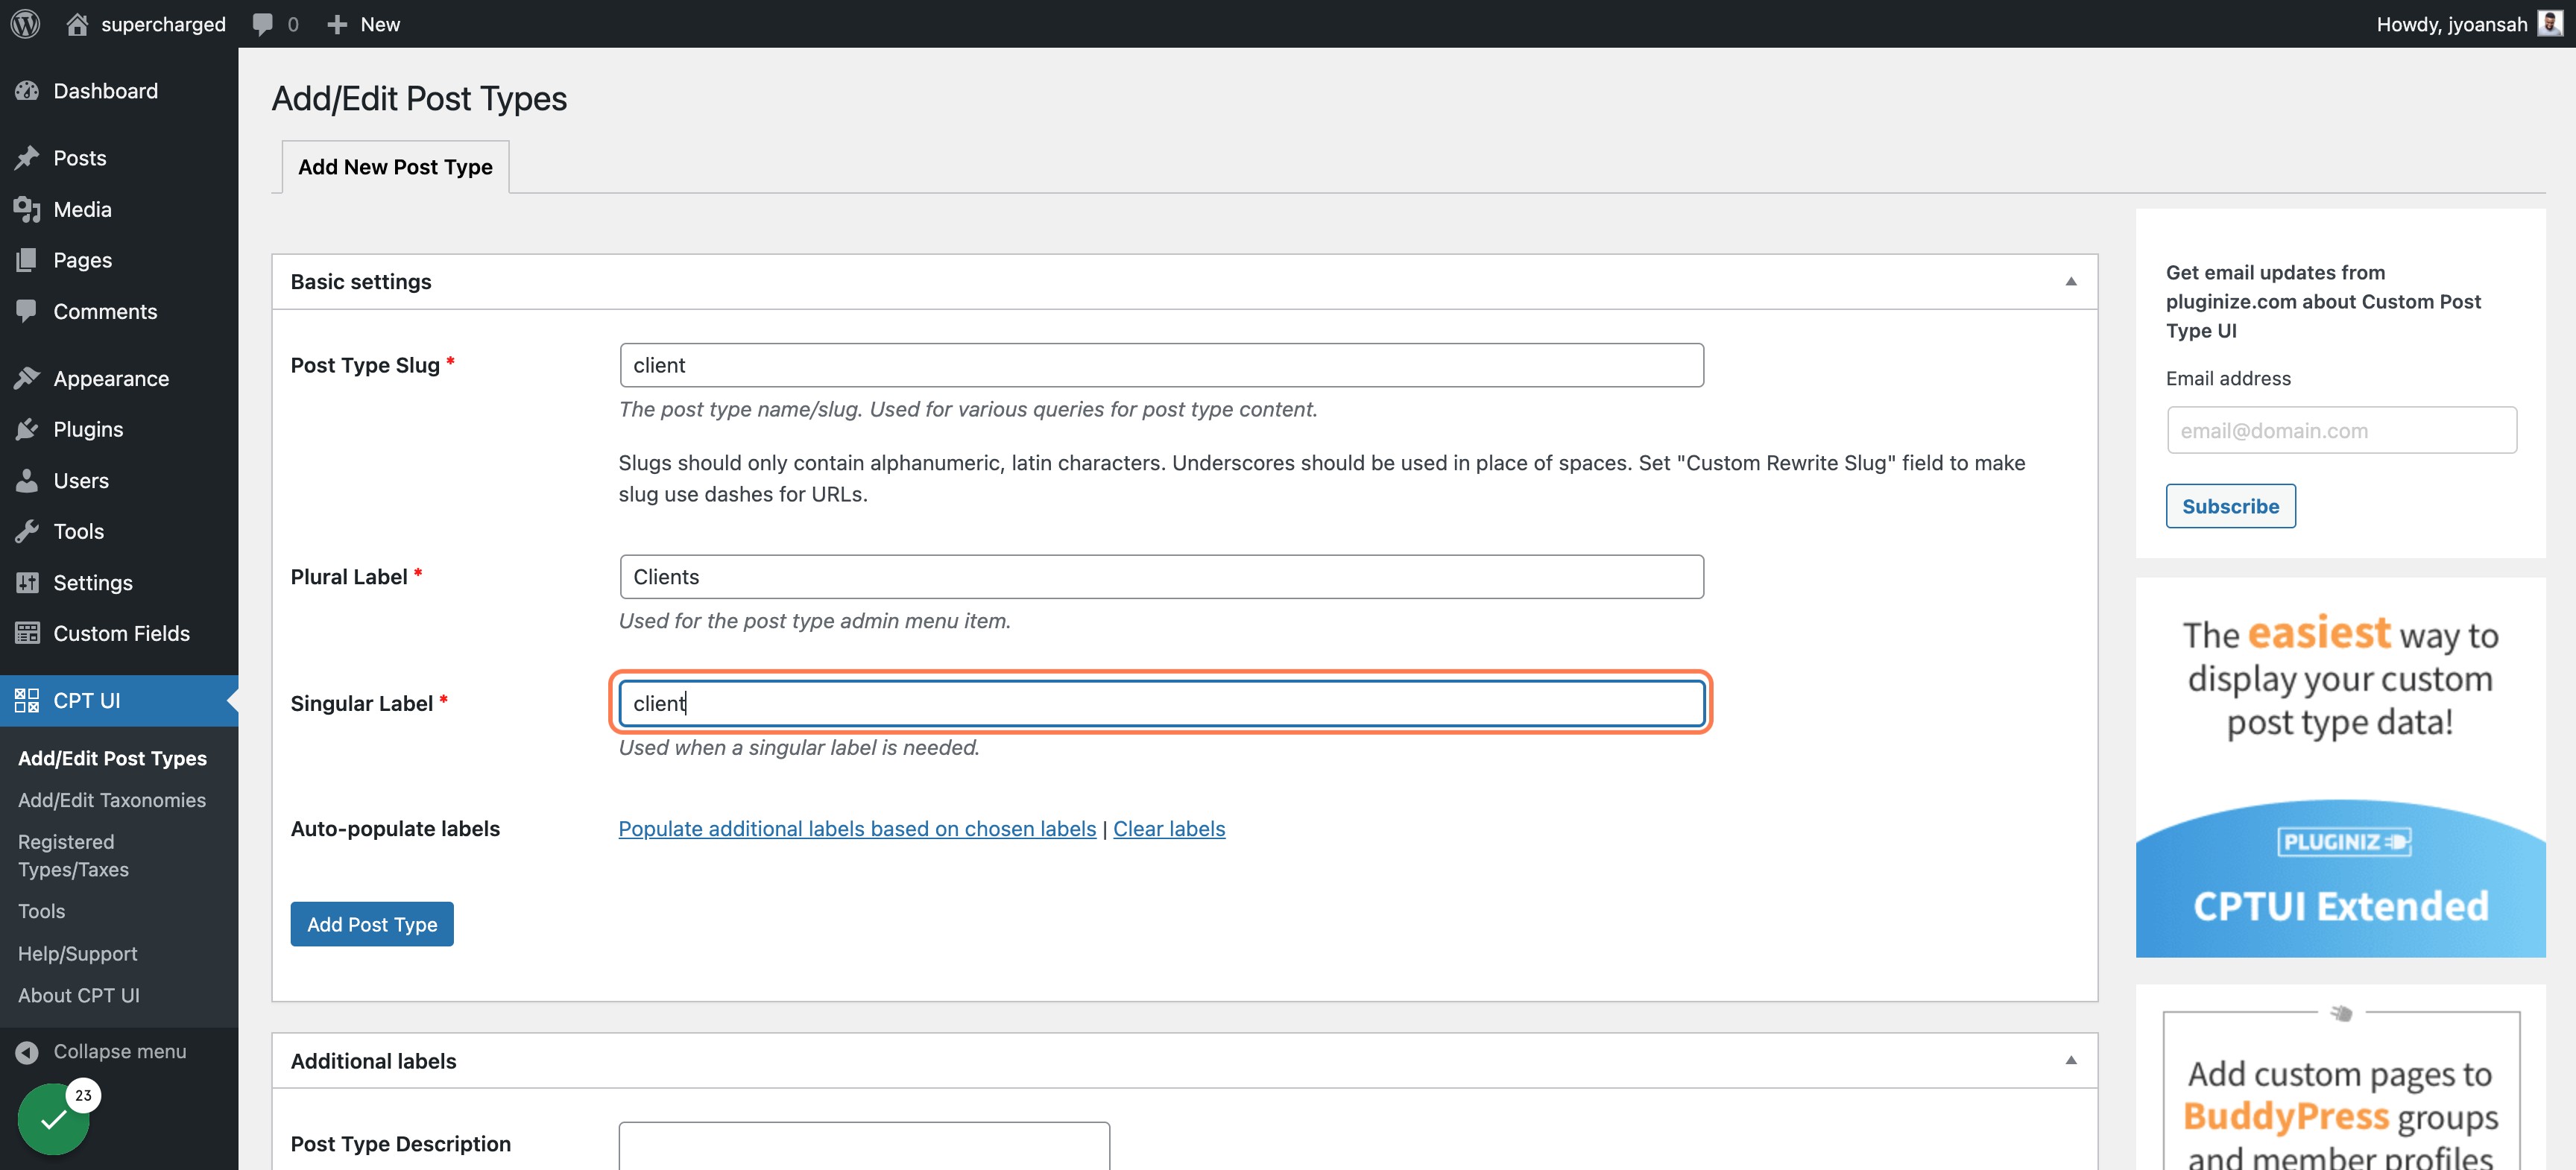Click the Media library icon
This screenshot has height=1170, width=2576.
(27, 209)
